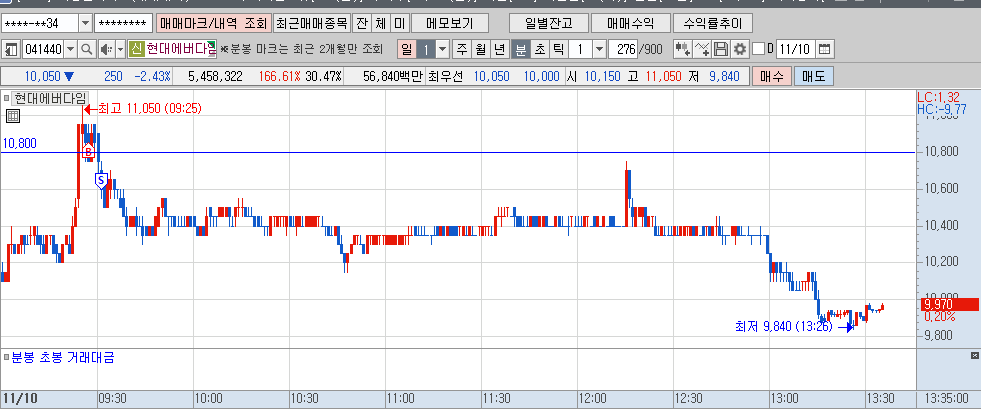Expand the daily interval dropdown after 일 1

[x=443, y=49]
